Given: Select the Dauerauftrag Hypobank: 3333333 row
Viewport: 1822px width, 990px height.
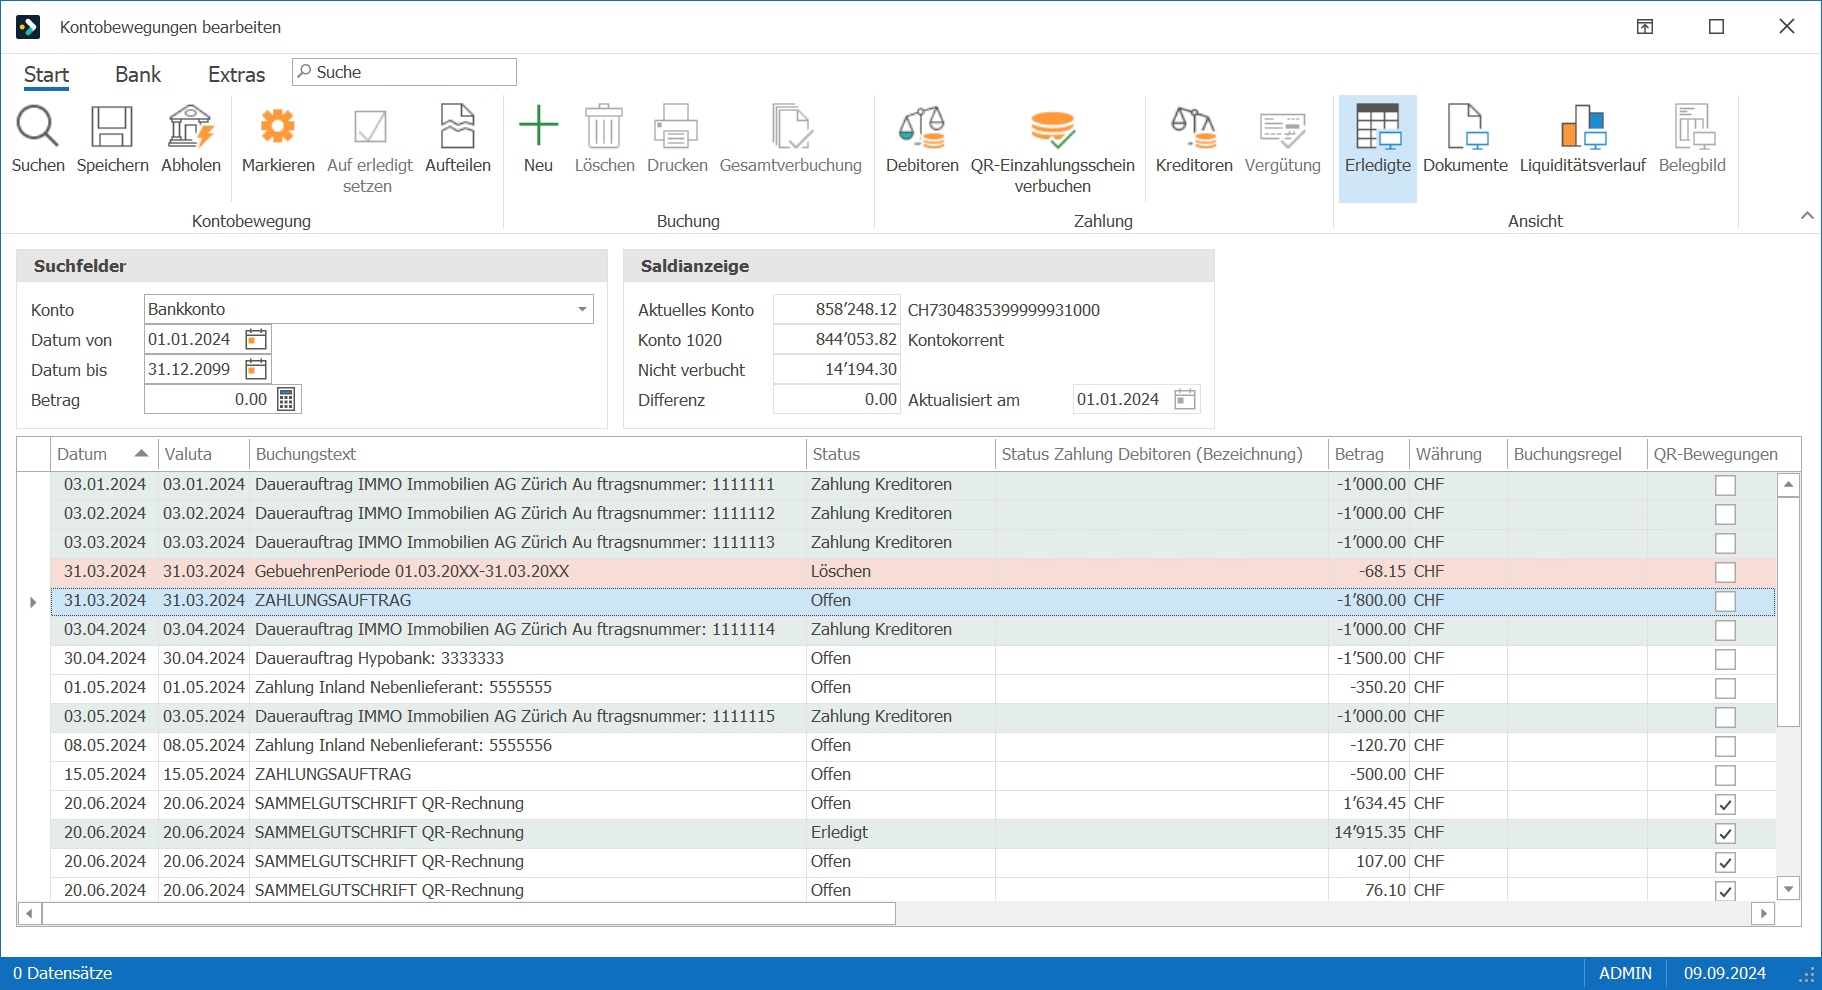Looking at the screenshot, I should (x=913, y=659).
